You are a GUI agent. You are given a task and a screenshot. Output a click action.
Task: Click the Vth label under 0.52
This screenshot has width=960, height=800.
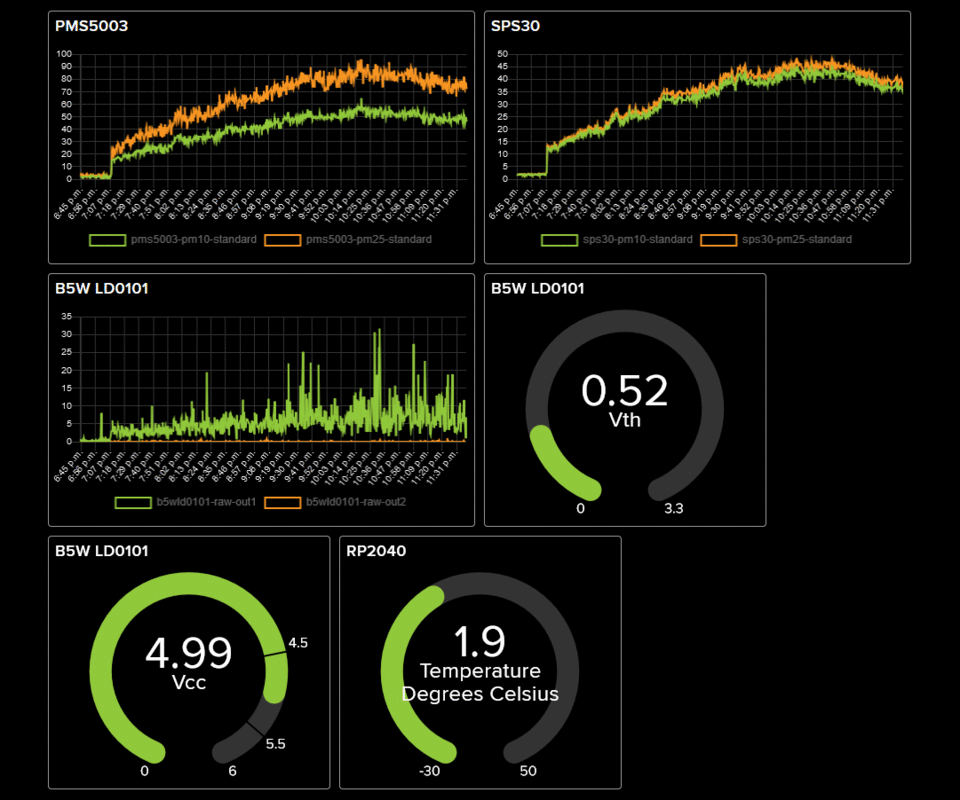[x=624, y=421]
